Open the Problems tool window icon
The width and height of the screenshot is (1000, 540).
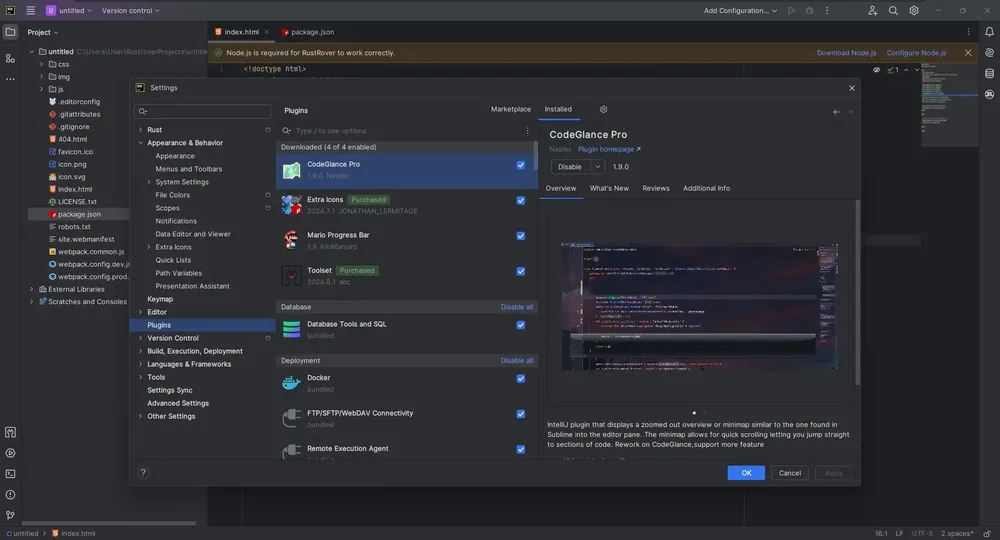[10, 495]
